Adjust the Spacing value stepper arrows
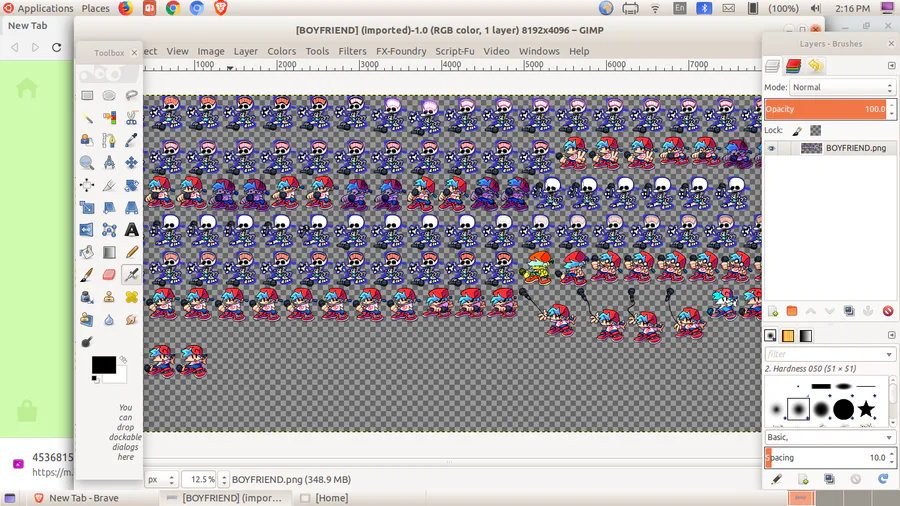 pos(891,457)
